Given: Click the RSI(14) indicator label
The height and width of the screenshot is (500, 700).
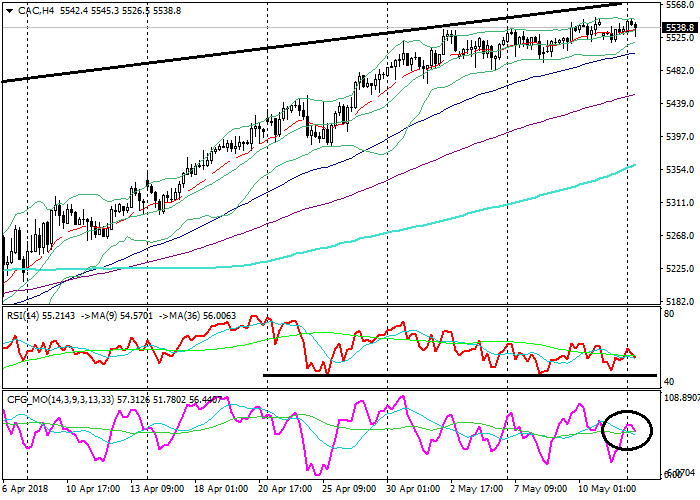Looking at the screenshot, I should point(24,315).
